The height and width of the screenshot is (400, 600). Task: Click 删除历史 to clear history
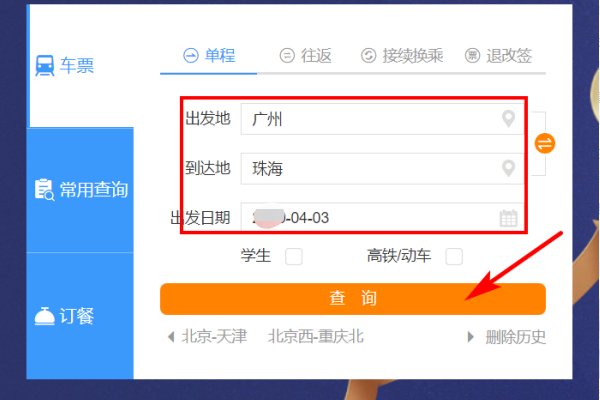(x=515, y=337)
